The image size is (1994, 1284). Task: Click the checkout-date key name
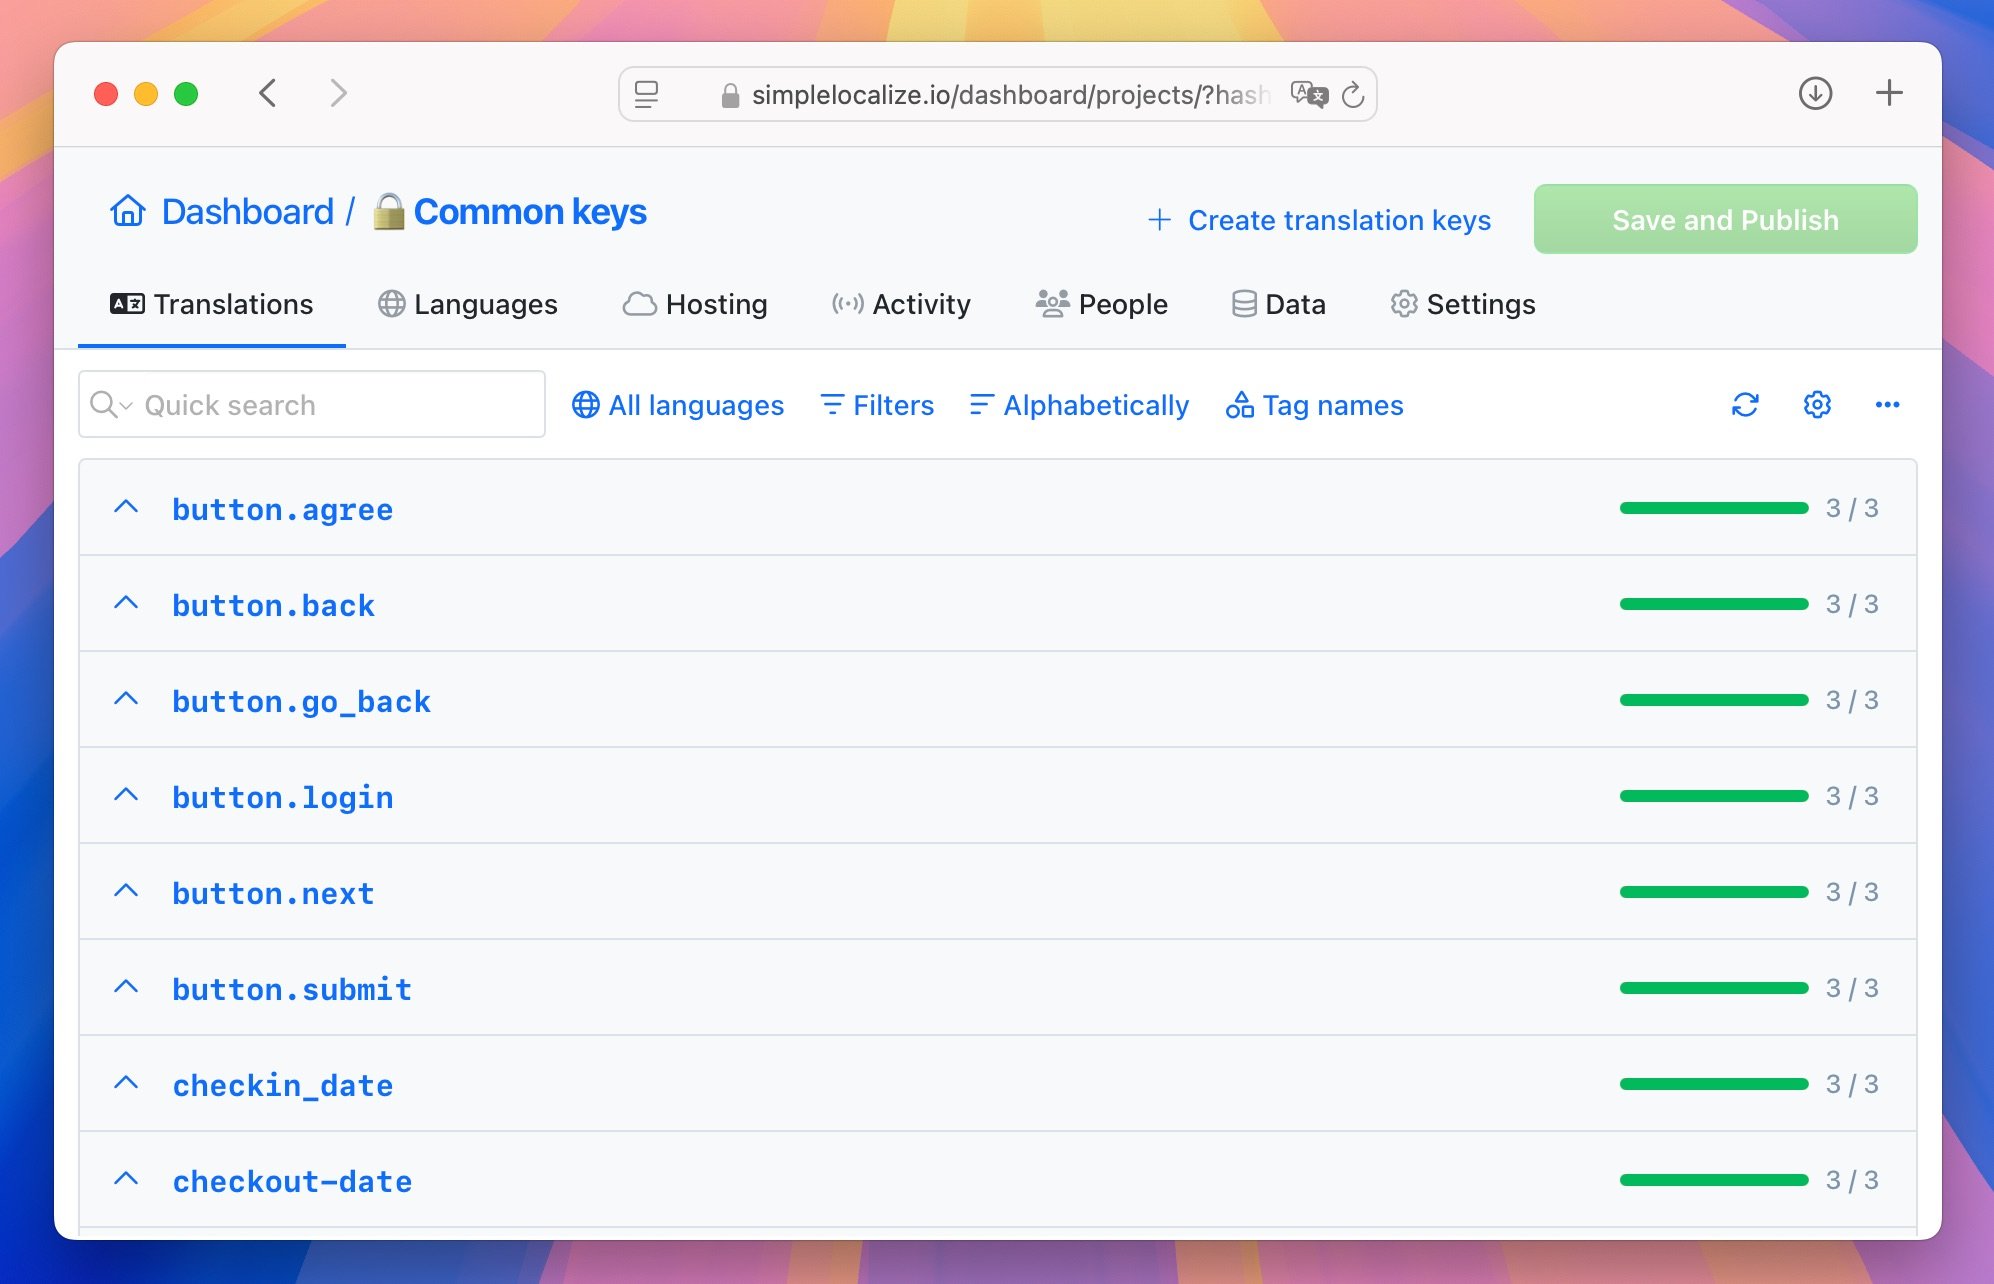(292, 1181)
